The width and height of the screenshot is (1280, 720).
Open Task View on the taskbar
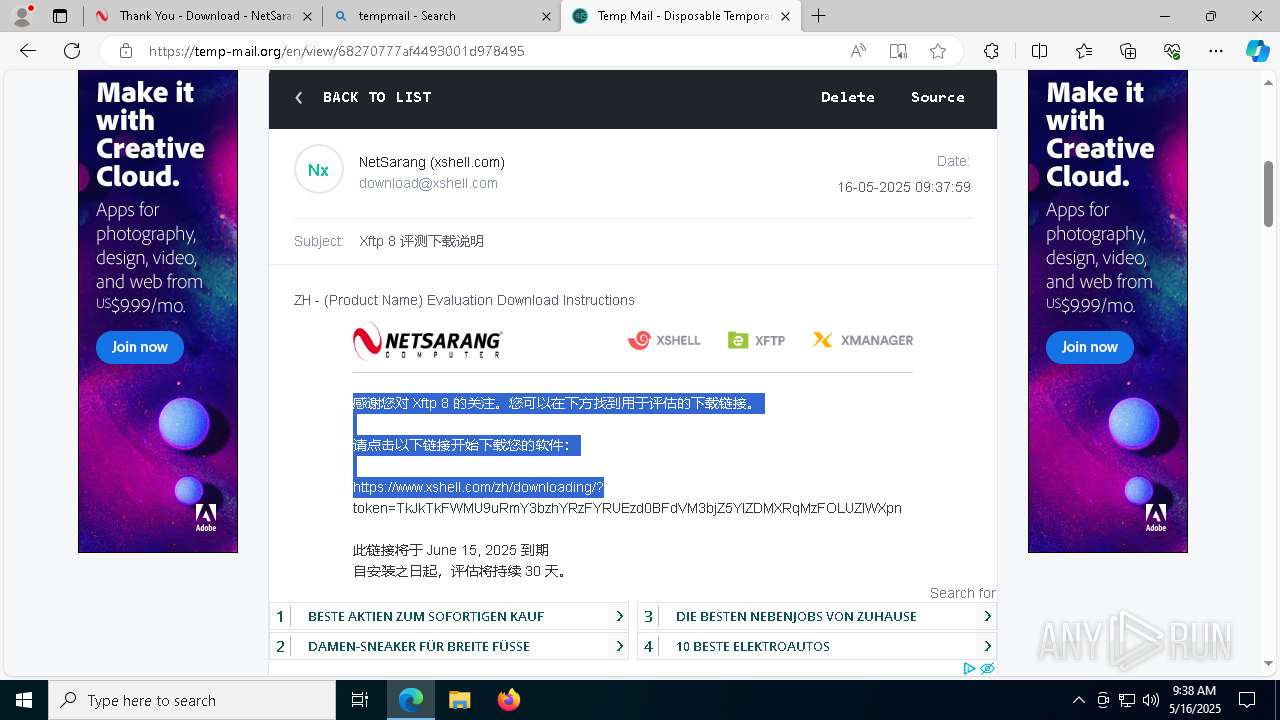(x=360, y=700)
